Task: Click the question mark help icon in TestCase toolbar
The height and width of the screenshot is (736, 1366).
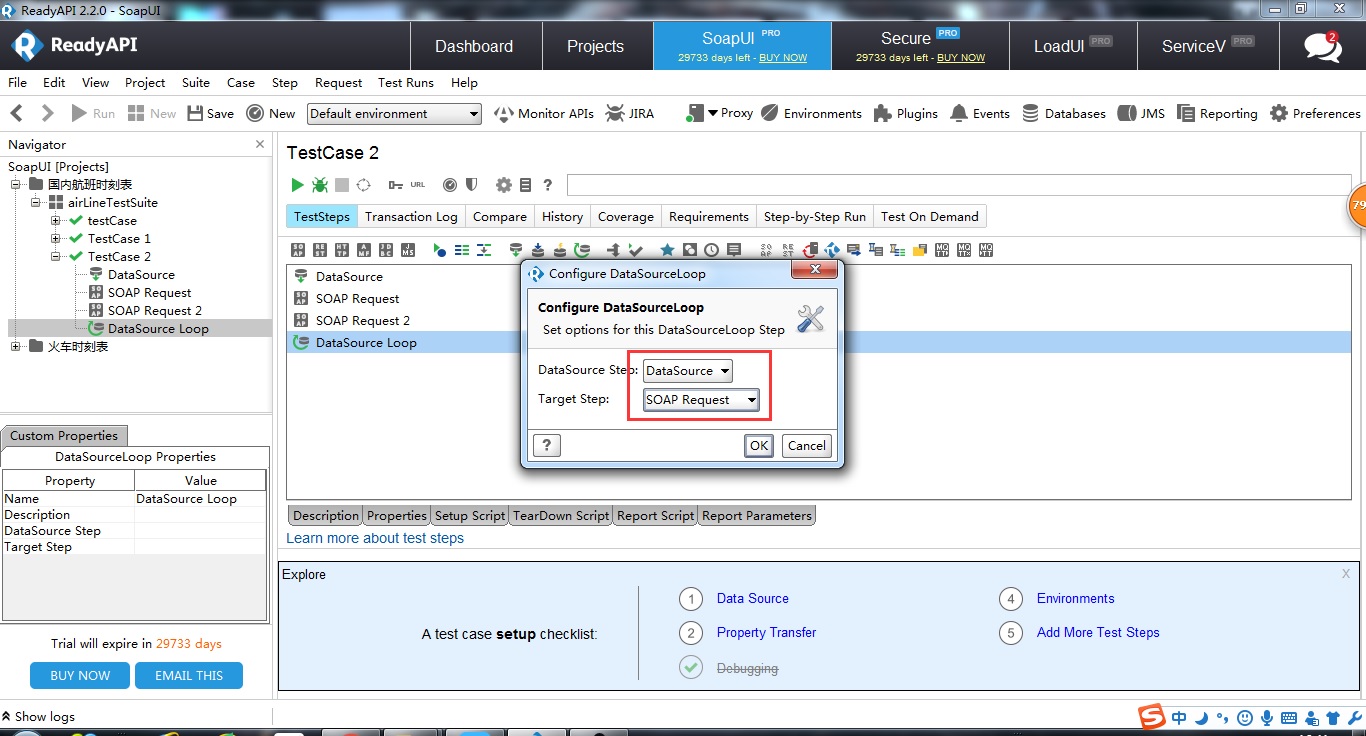Action: tap(547, 185)
